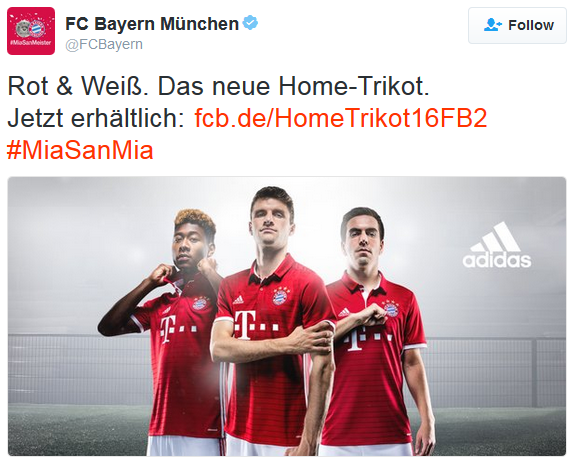This screenshot has width=574, height=464.
Task: Click the Telekom T logo on left jersey
Action: coord(166,329)
